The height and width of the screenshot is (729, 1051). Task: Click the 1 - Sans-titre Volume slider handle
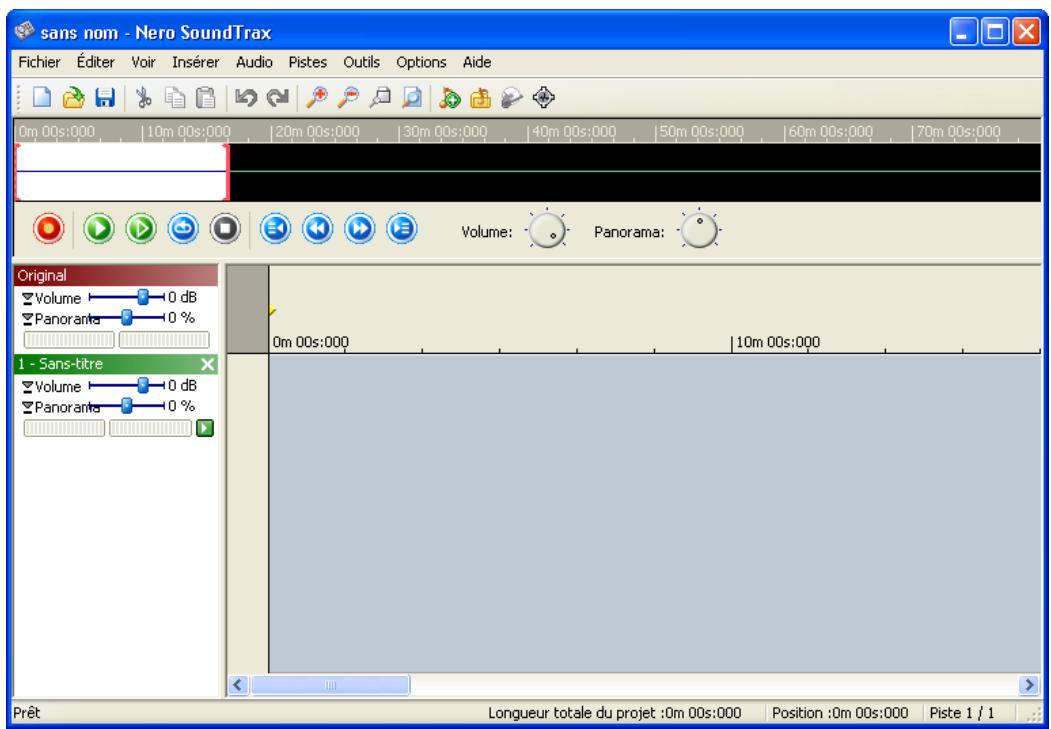[143, 385]
